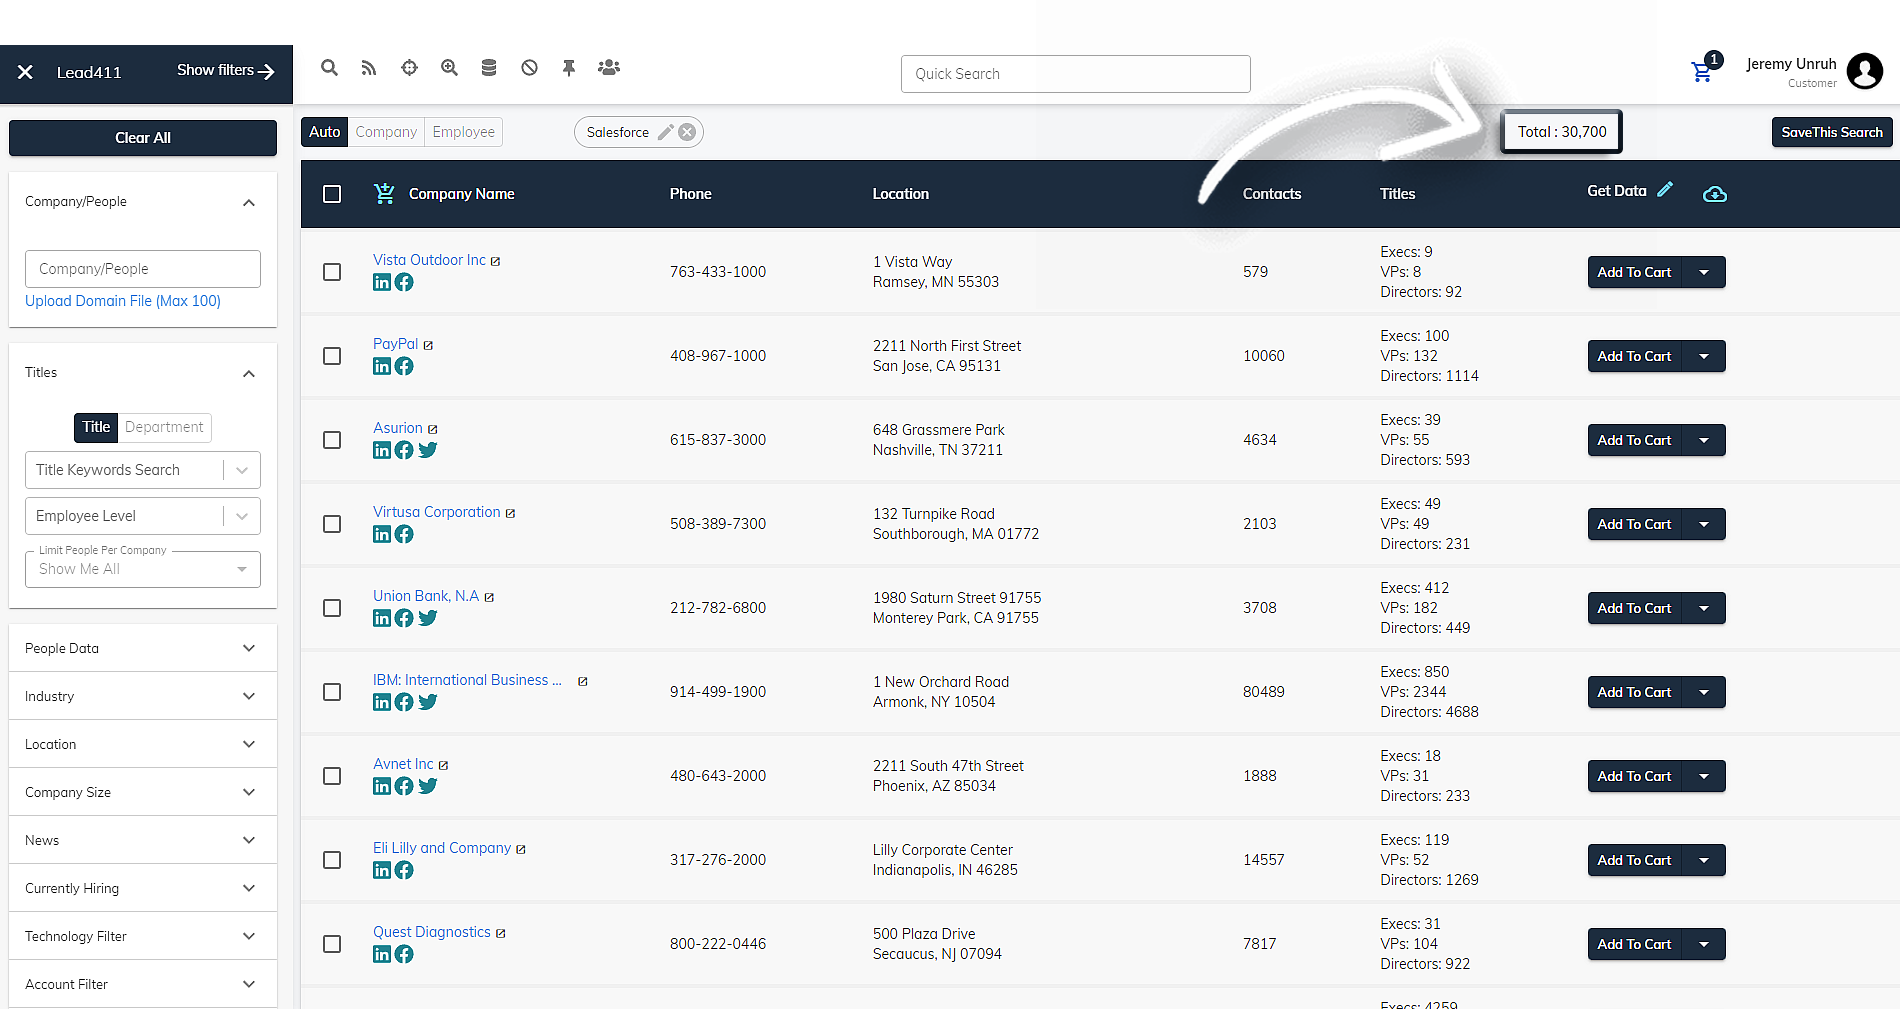The height and width of the screenshot is (1009, 1900).
Task: Open the Jeremy Unruh profile avatar
Action: (1864, 71)
